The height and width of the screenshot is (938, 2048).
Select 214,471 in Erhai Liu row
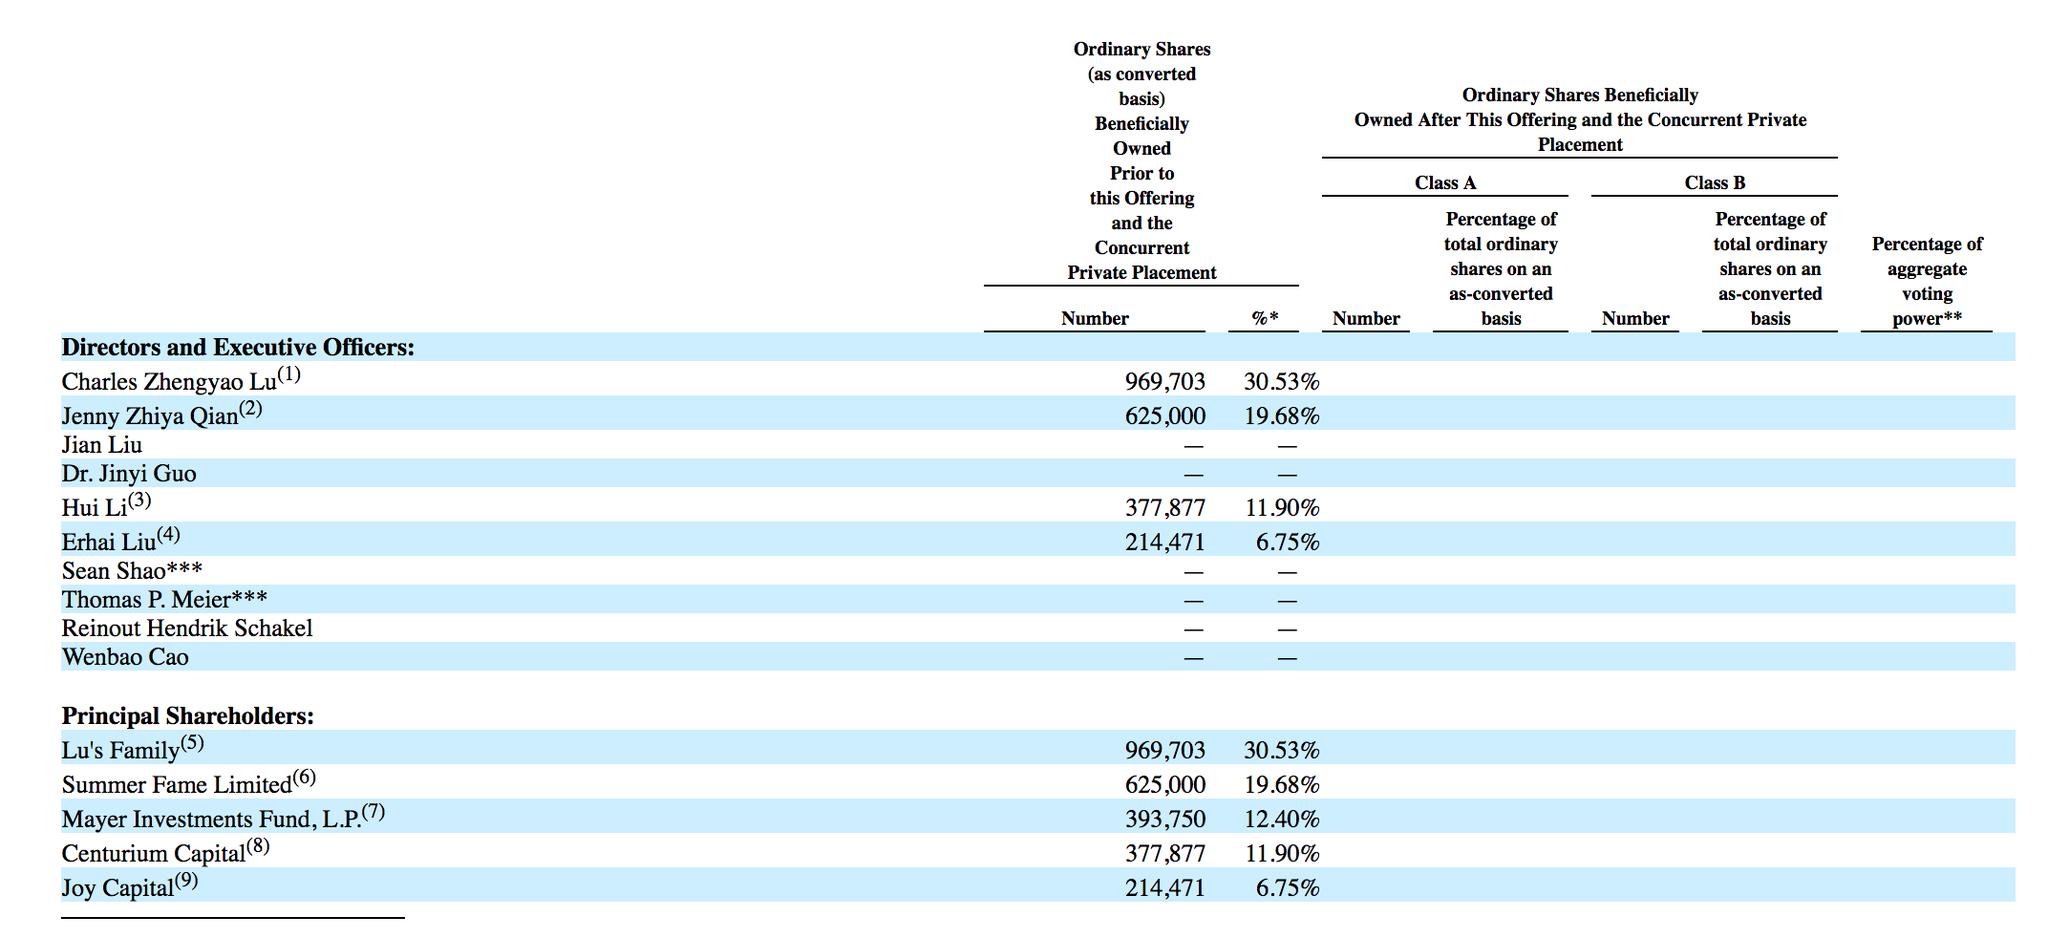pos(1165,542)
